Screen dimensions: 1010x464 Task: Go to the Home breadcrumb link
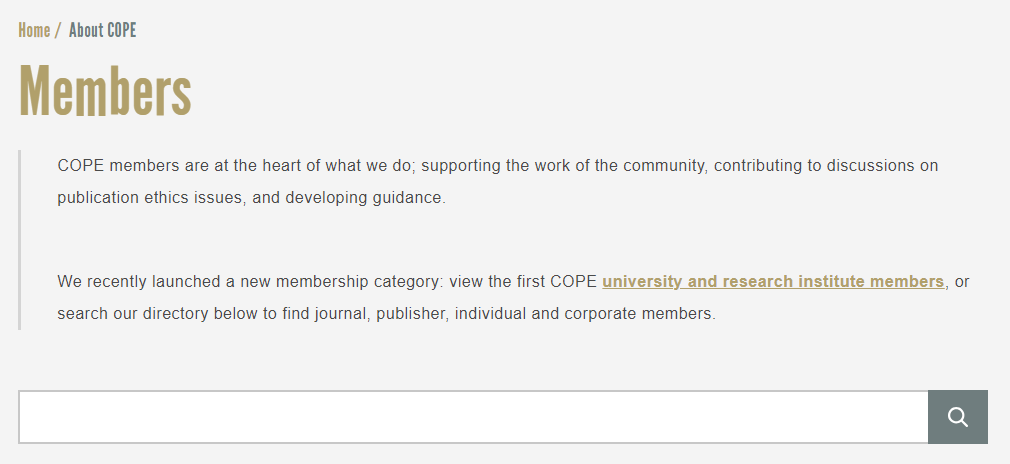34,30
